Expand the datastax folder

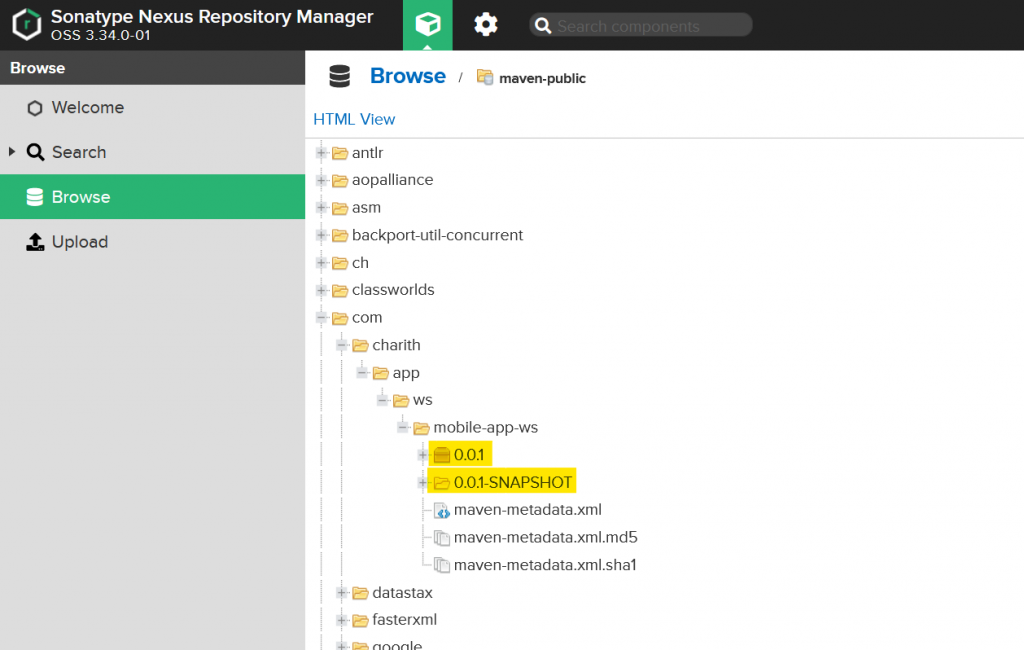(342, 593)
